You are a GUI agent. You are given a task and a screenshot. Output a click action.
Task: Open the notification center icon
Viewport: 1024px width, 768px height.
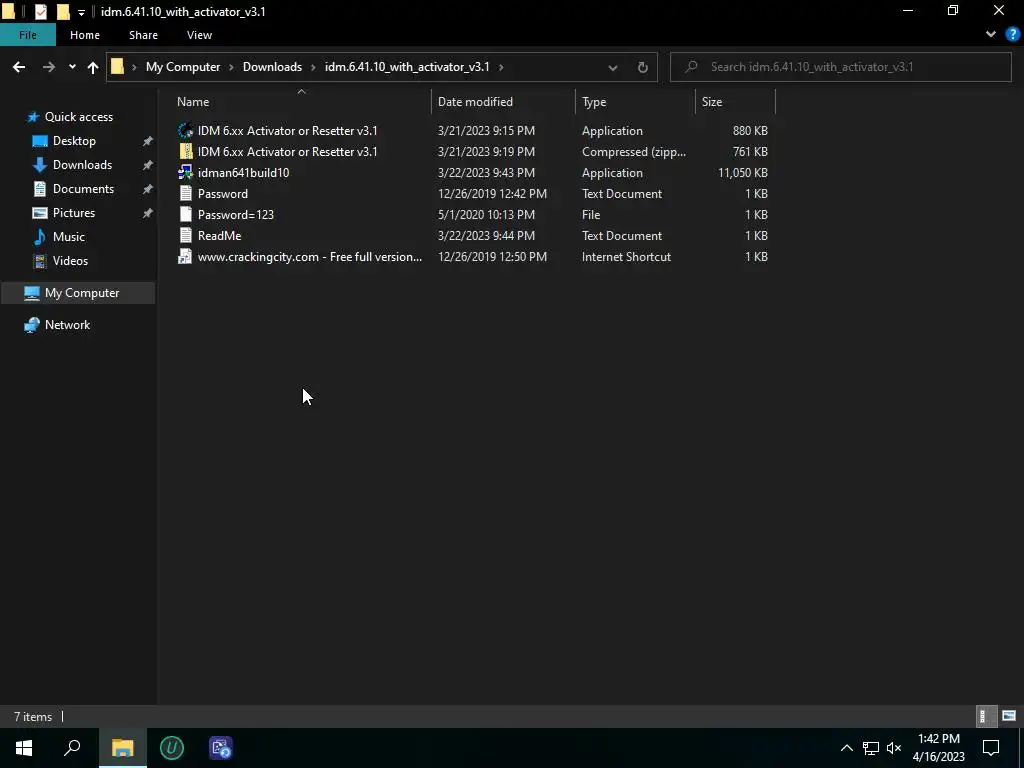[991, 748]
